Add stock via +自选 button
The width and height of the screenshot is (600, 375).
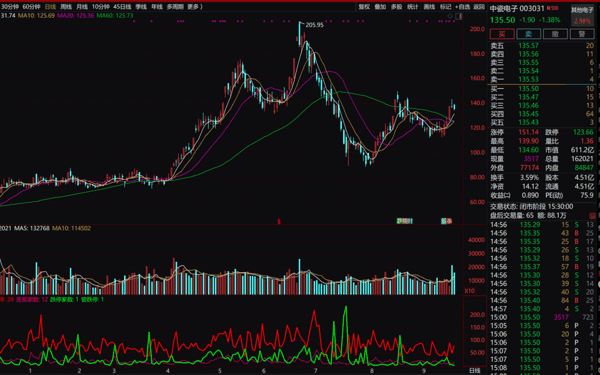[x=462, y=7]
